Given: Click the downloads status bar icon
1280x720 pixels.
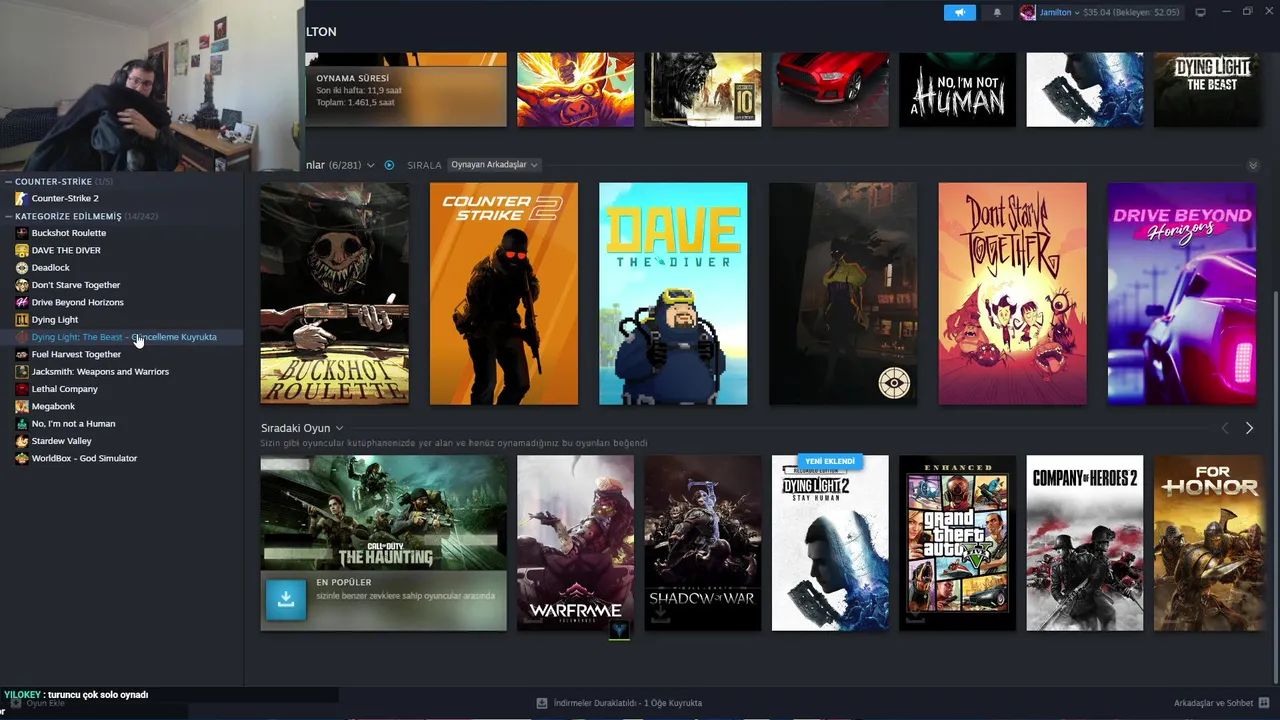Looking at the screenshot, I should pyautogui.click(x=542, y=703).
